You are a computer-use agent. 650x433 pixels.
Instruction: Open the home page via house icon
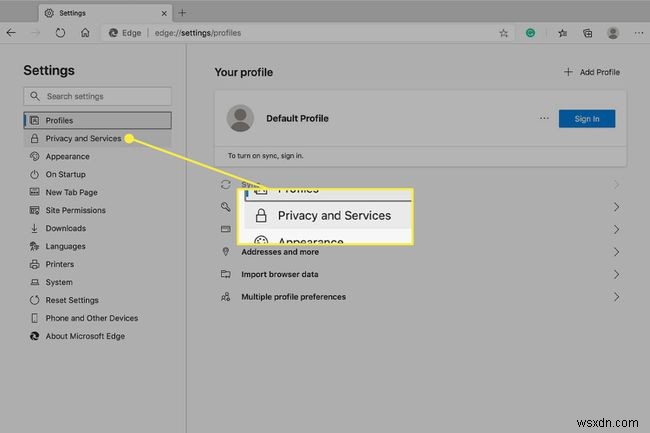click(x=85, y=33)
